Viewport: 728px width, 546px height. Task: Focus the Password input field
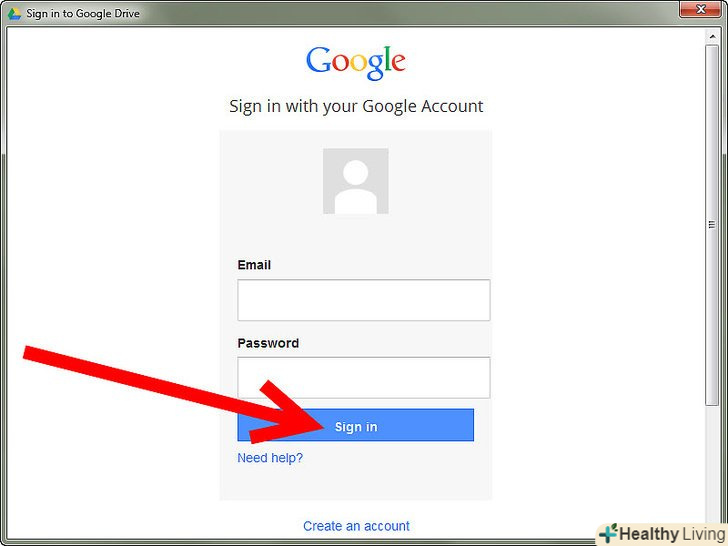tap(364, 377)
